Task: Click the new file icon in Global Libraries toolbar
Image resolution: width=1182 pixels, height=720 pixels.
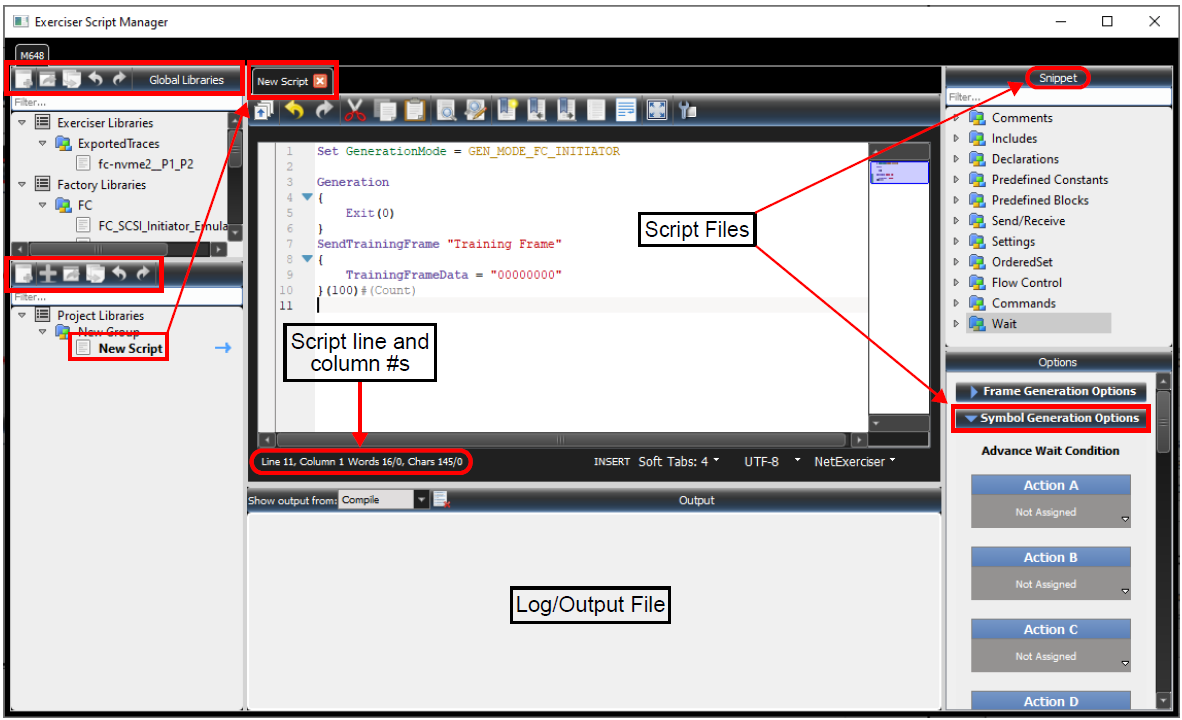Action: tap(24, 79)
